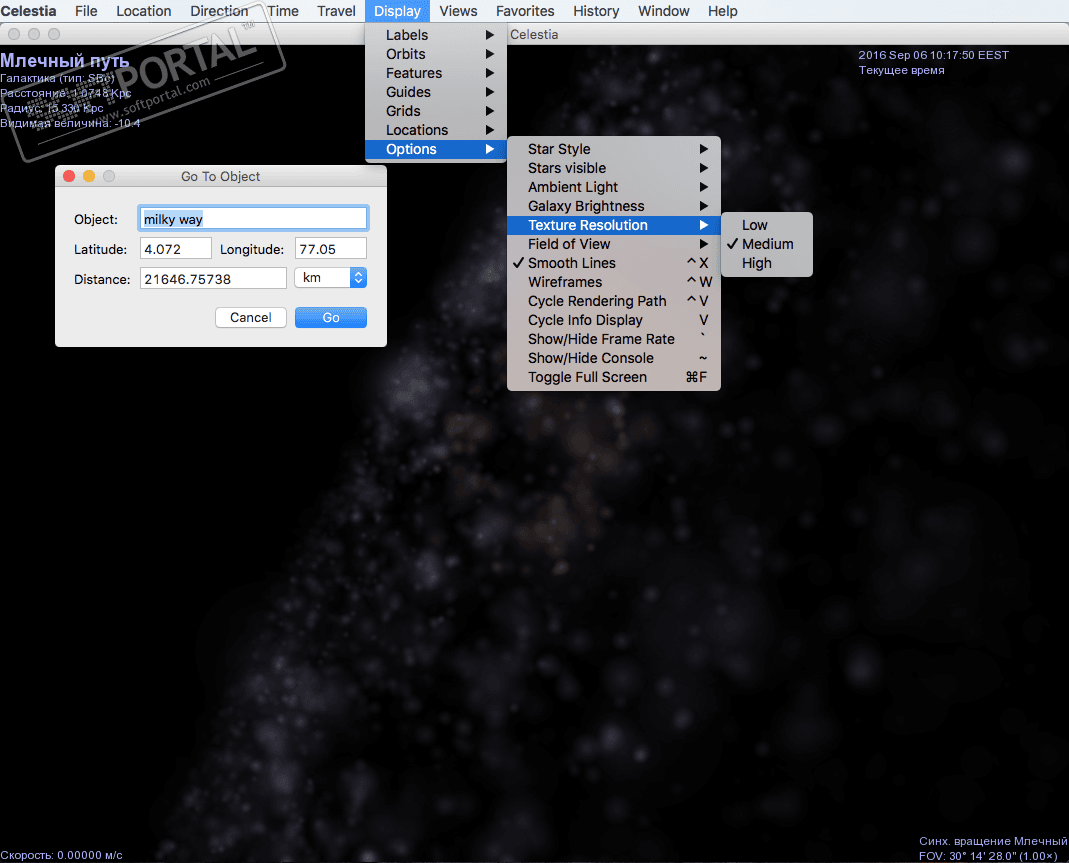Click the Latitude input field
1069x863 pixels.
click(176, 249)
